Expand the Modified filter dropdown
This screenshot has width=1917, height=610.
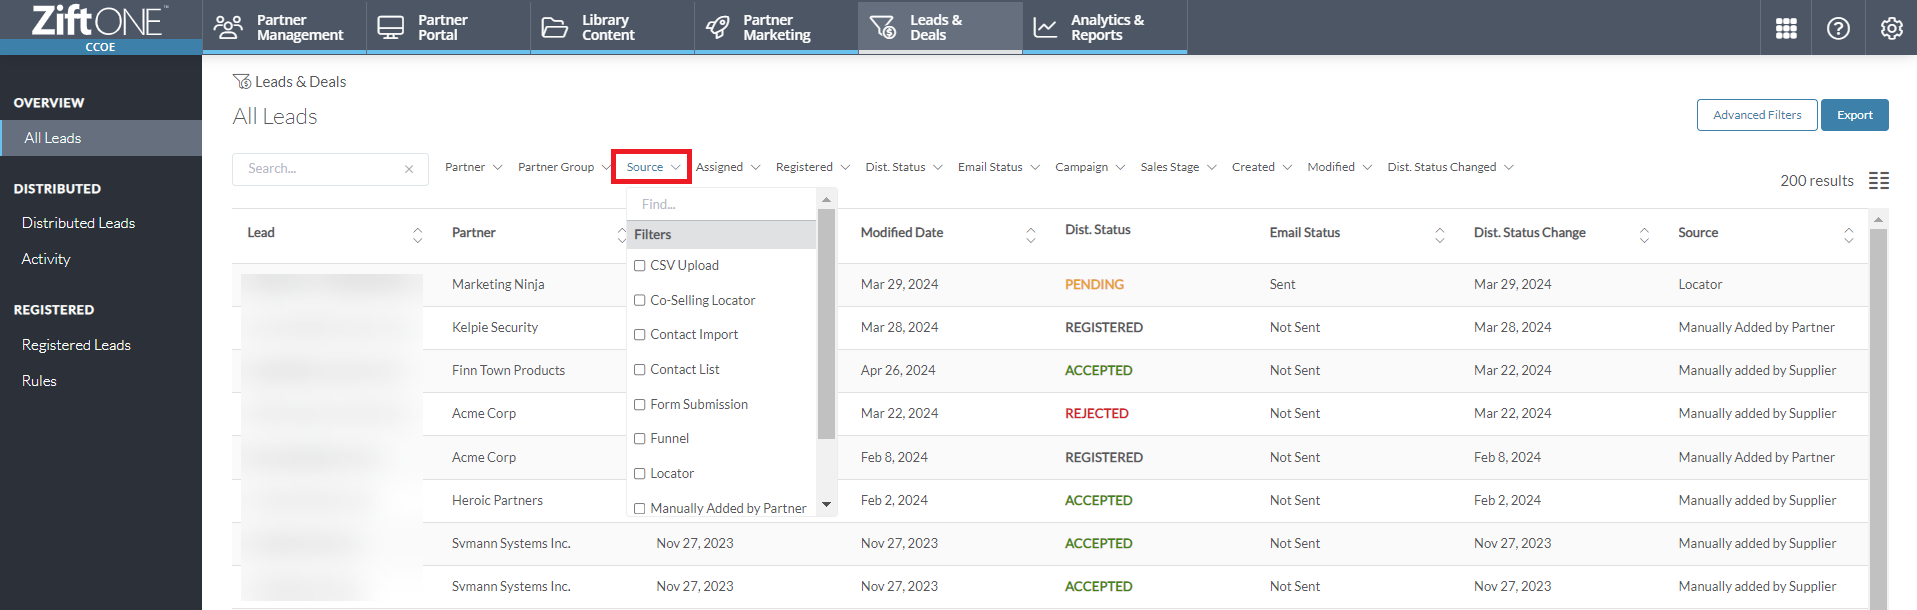pyautogui.click(x=1339, y=167)
